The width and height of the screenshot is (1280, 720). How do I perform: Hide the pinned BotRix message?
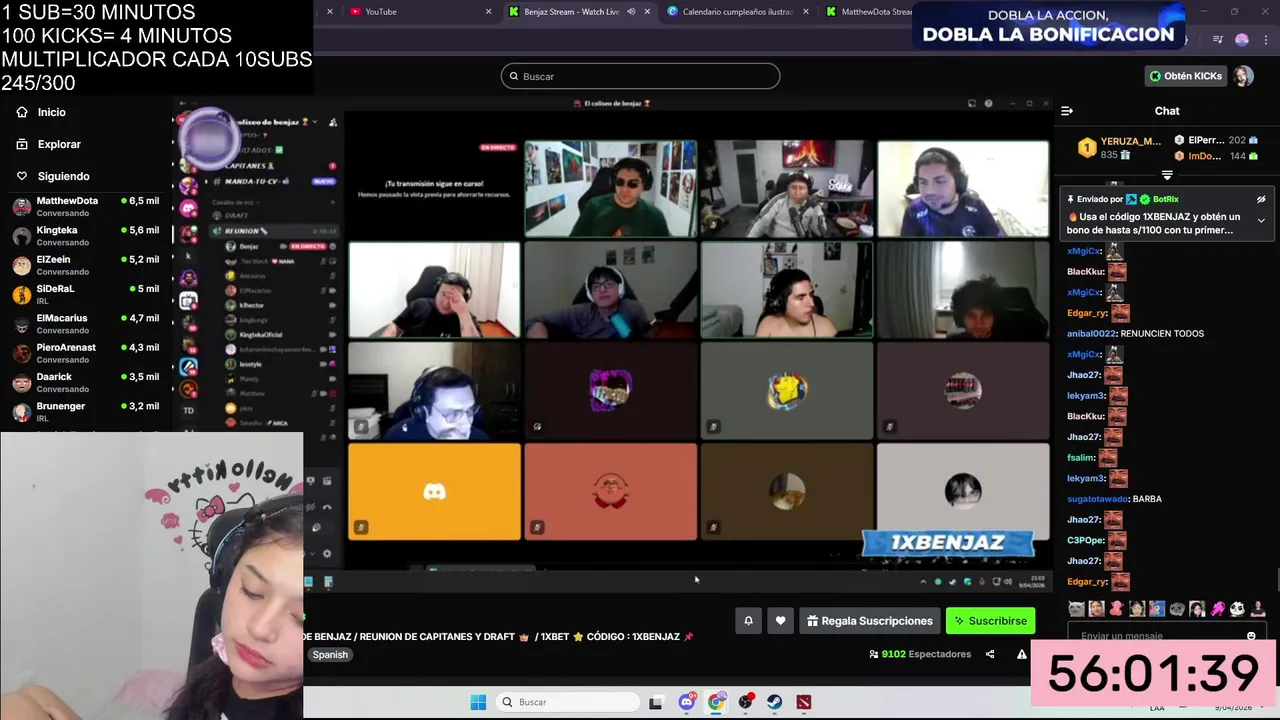click(1261, 199)
